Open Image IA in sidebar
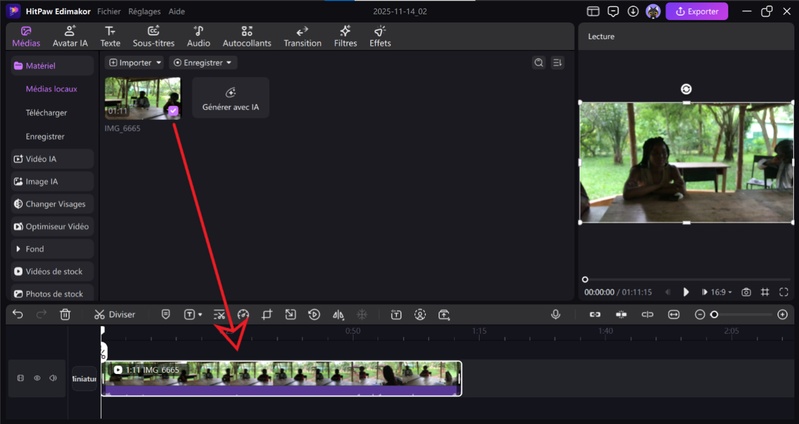This screenshot has height=424, width=799. click(x=52, y=181)
